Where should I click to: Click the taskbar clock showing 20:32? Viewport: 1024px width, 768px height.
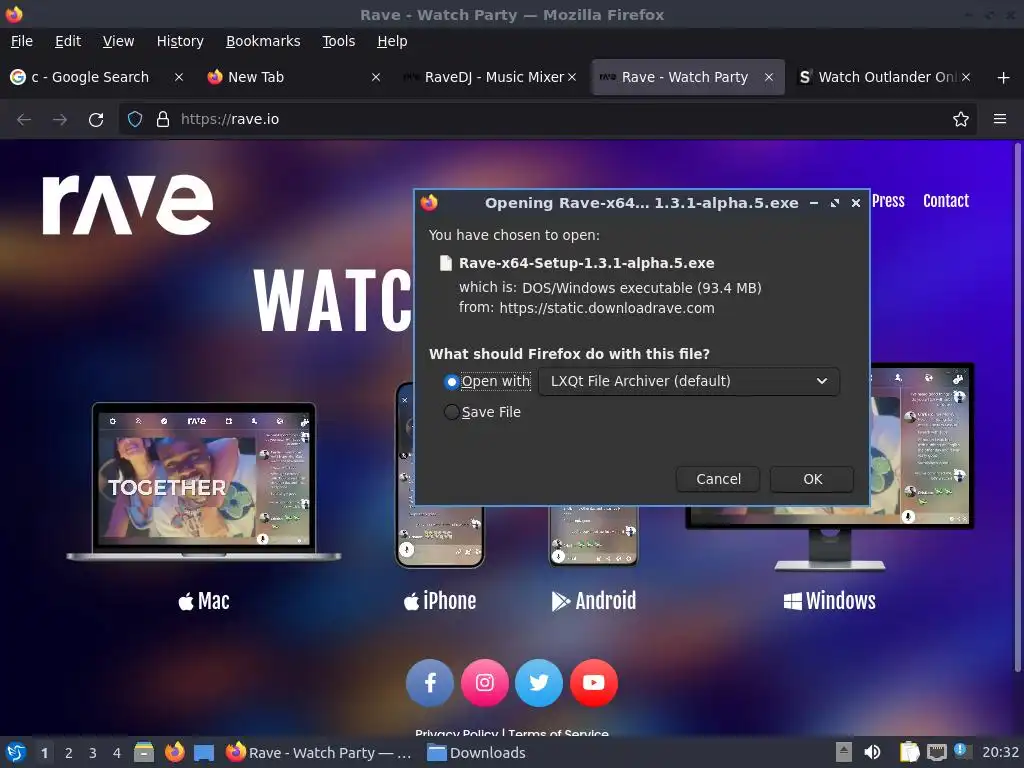[x=1000, y=753]
